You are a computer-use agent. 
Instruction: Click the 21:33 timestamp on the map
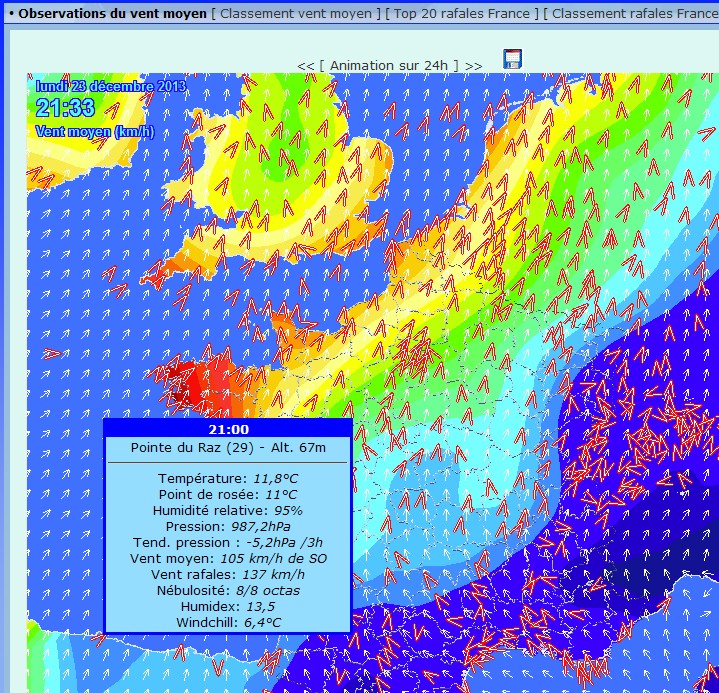[x=65, y=108]
